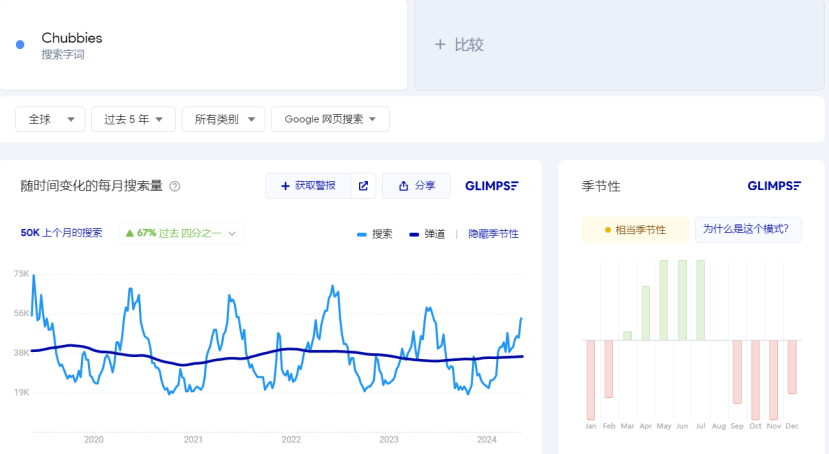Open the Google 网页搜索 dropdown
The image size is (829, 454).
coord(330,119)
